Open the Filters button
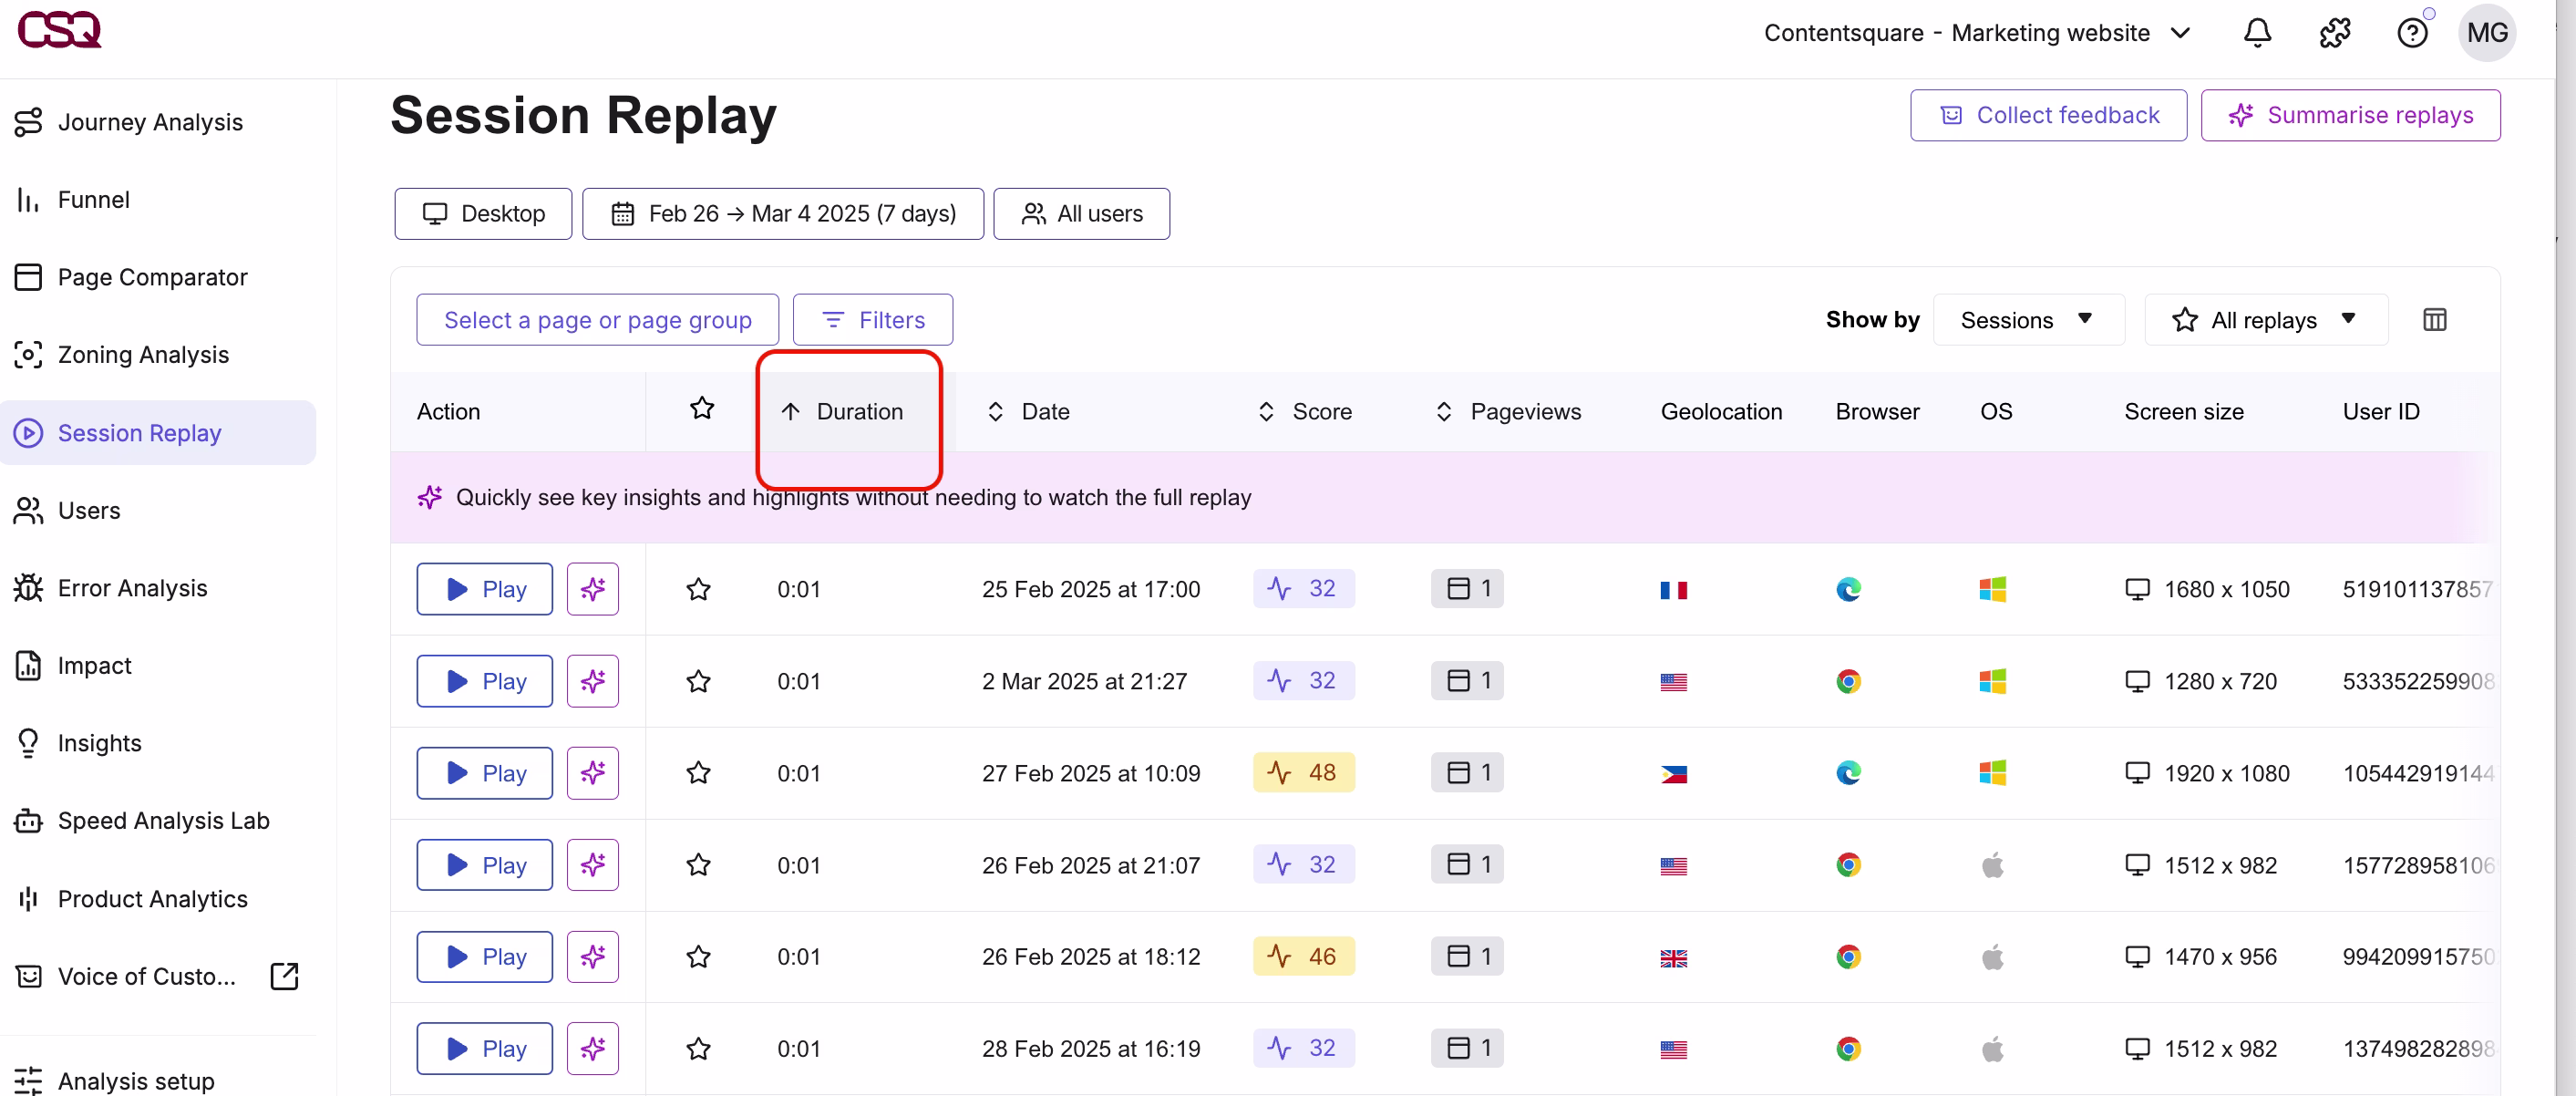This screenshot has height=1096, width=2576. click(x=872, y=320)
